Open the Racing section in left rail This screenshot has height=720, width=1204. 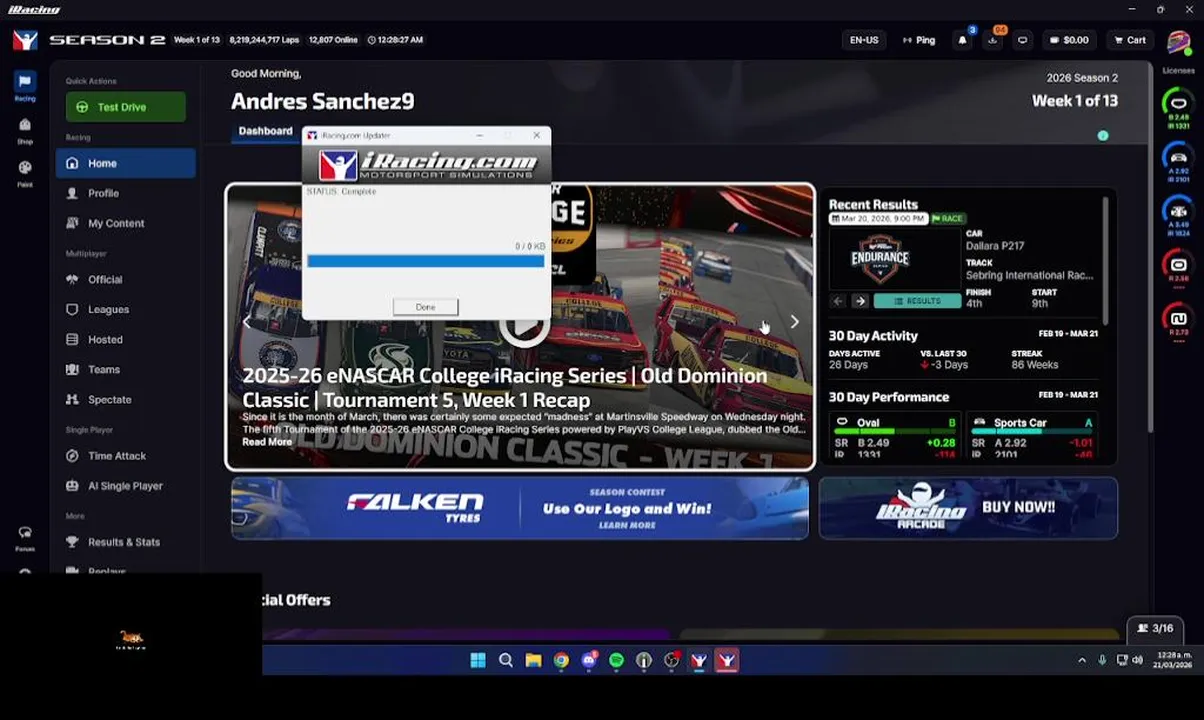click(25, 86)
